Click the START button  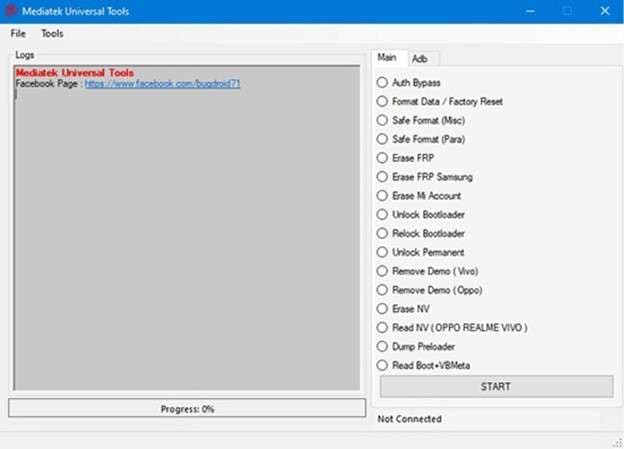click(x=496, y=387)
